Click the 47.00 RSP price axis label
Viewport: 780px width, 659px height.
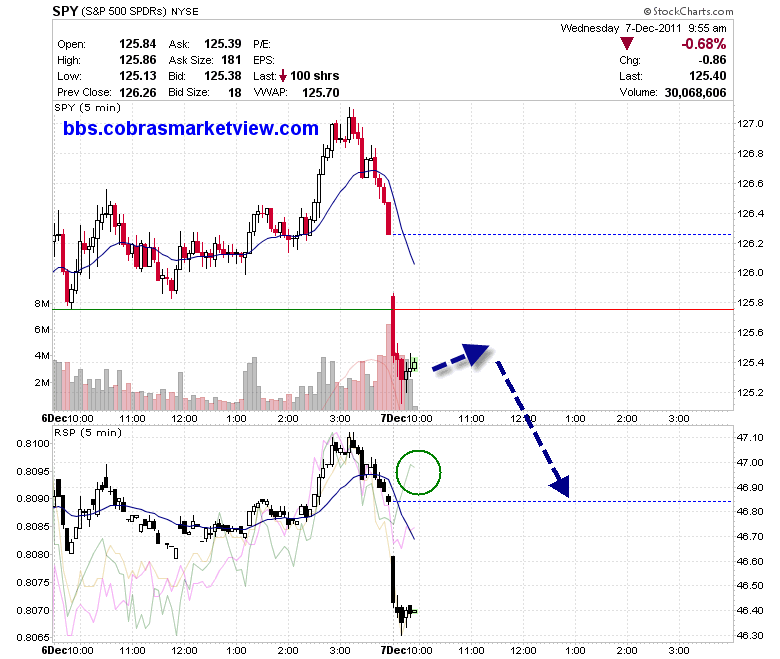[x=750, y=463]
